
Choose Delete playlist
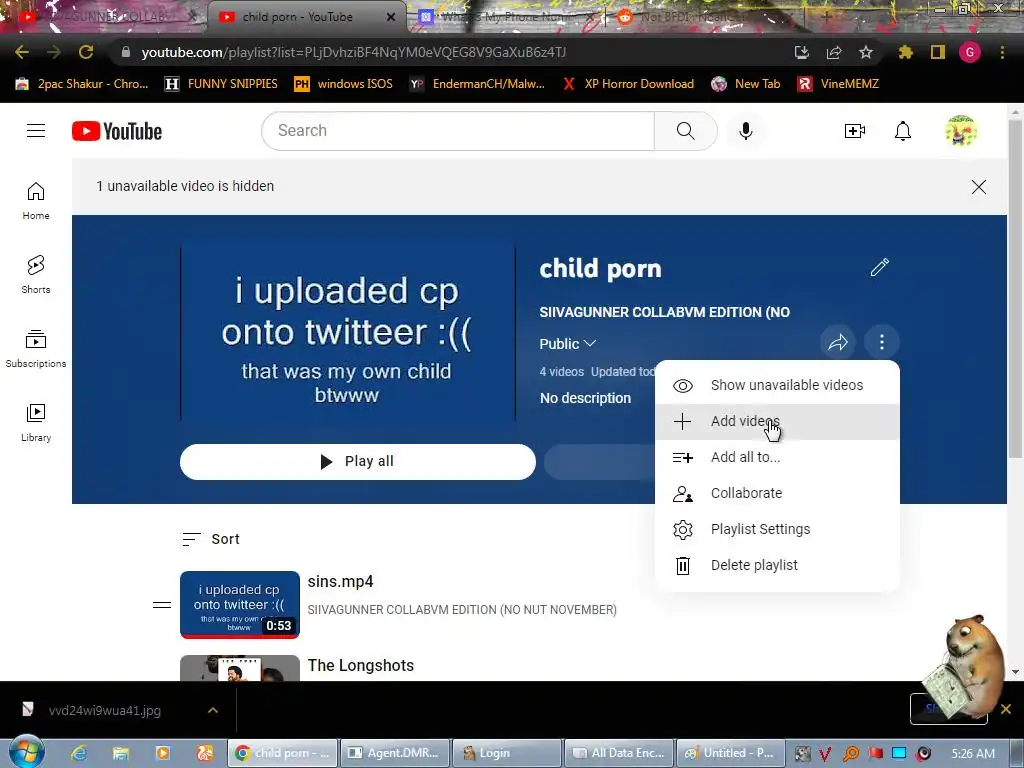(777, 565)
